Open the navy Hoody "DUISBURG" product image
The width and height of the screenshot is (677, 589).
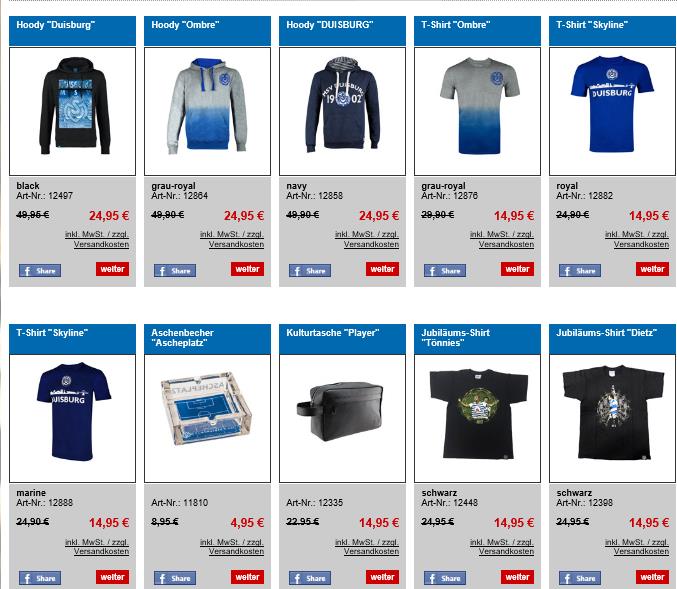[x=342, y=111]
